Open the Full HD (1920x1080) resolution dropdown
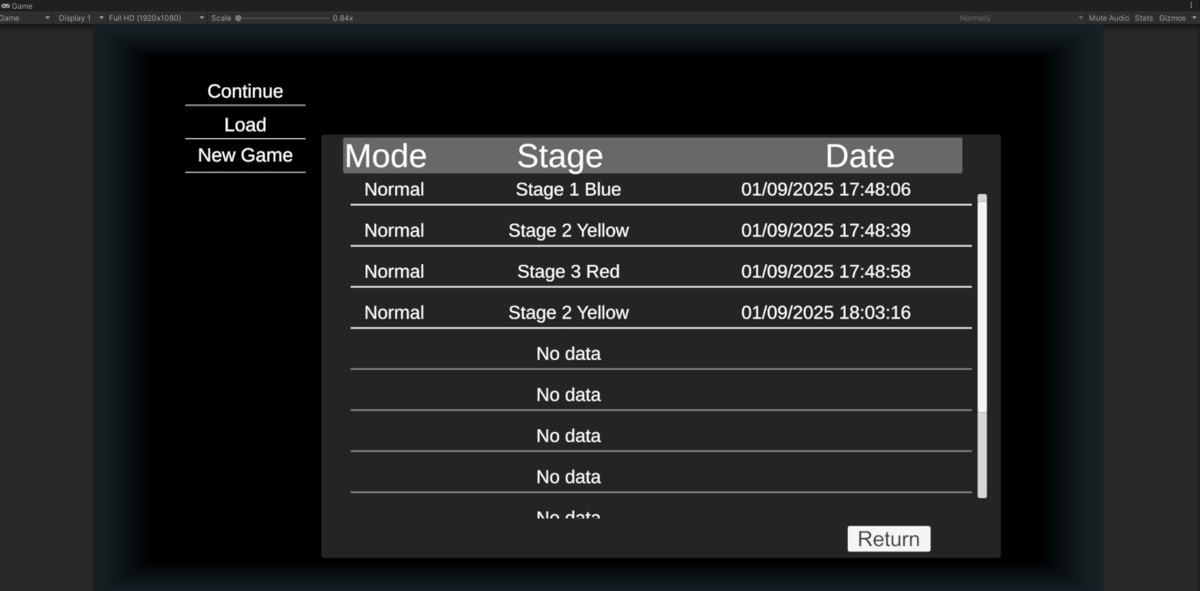The width and height of the screenshot is (1200, 591). [157, 18]
